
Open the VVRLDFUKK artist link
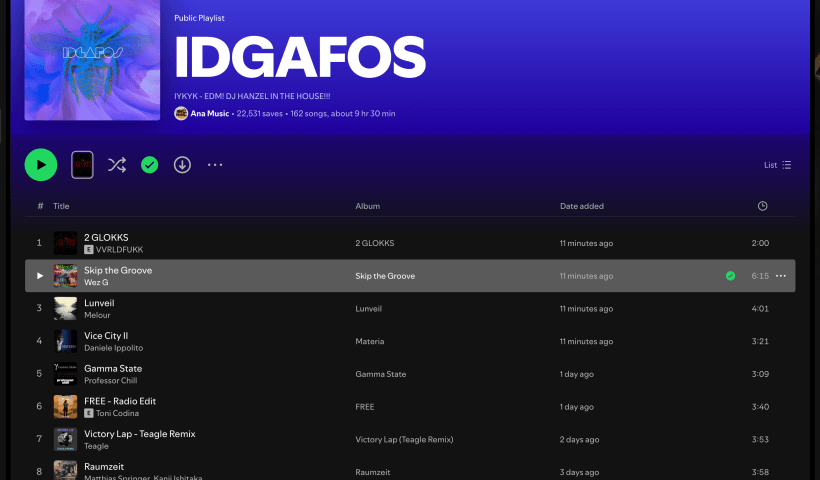(x=119, y=249)
